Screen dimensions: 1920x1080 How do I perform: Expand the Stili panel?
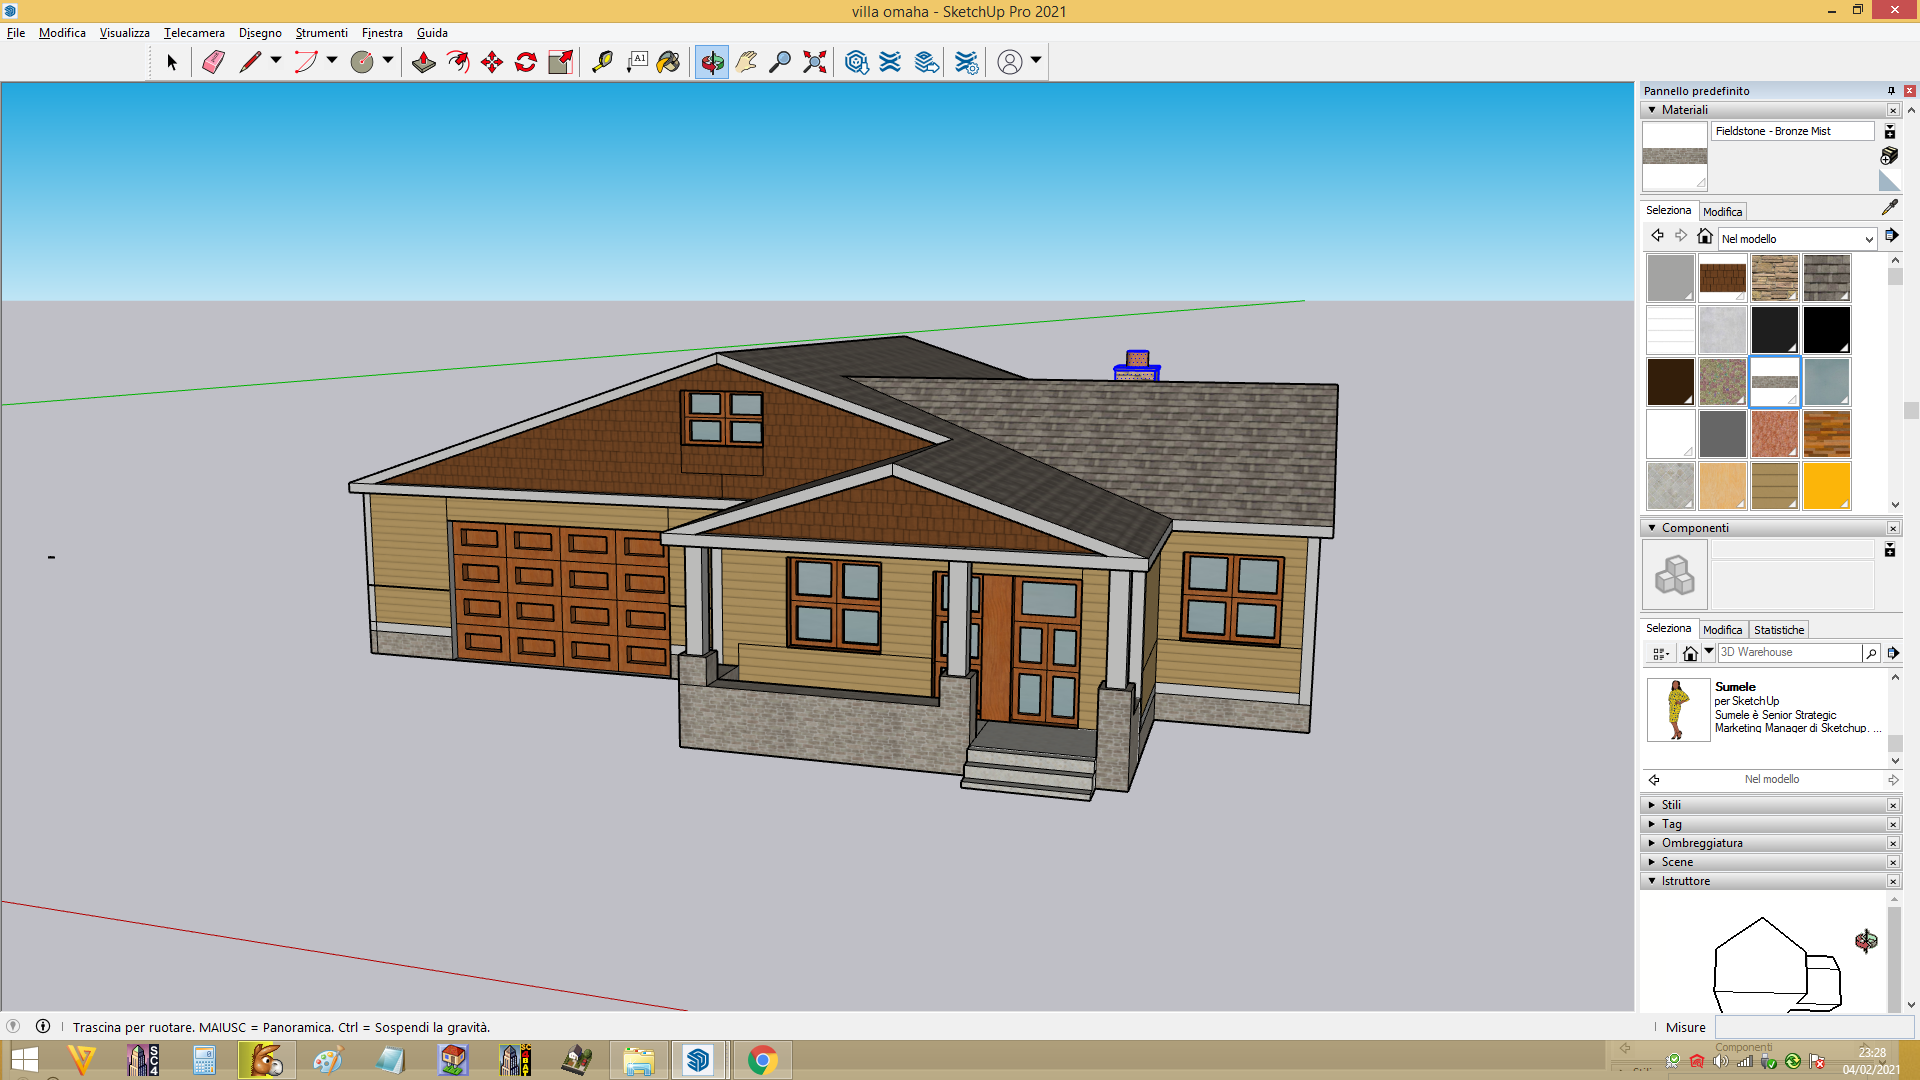[1652, 805]
